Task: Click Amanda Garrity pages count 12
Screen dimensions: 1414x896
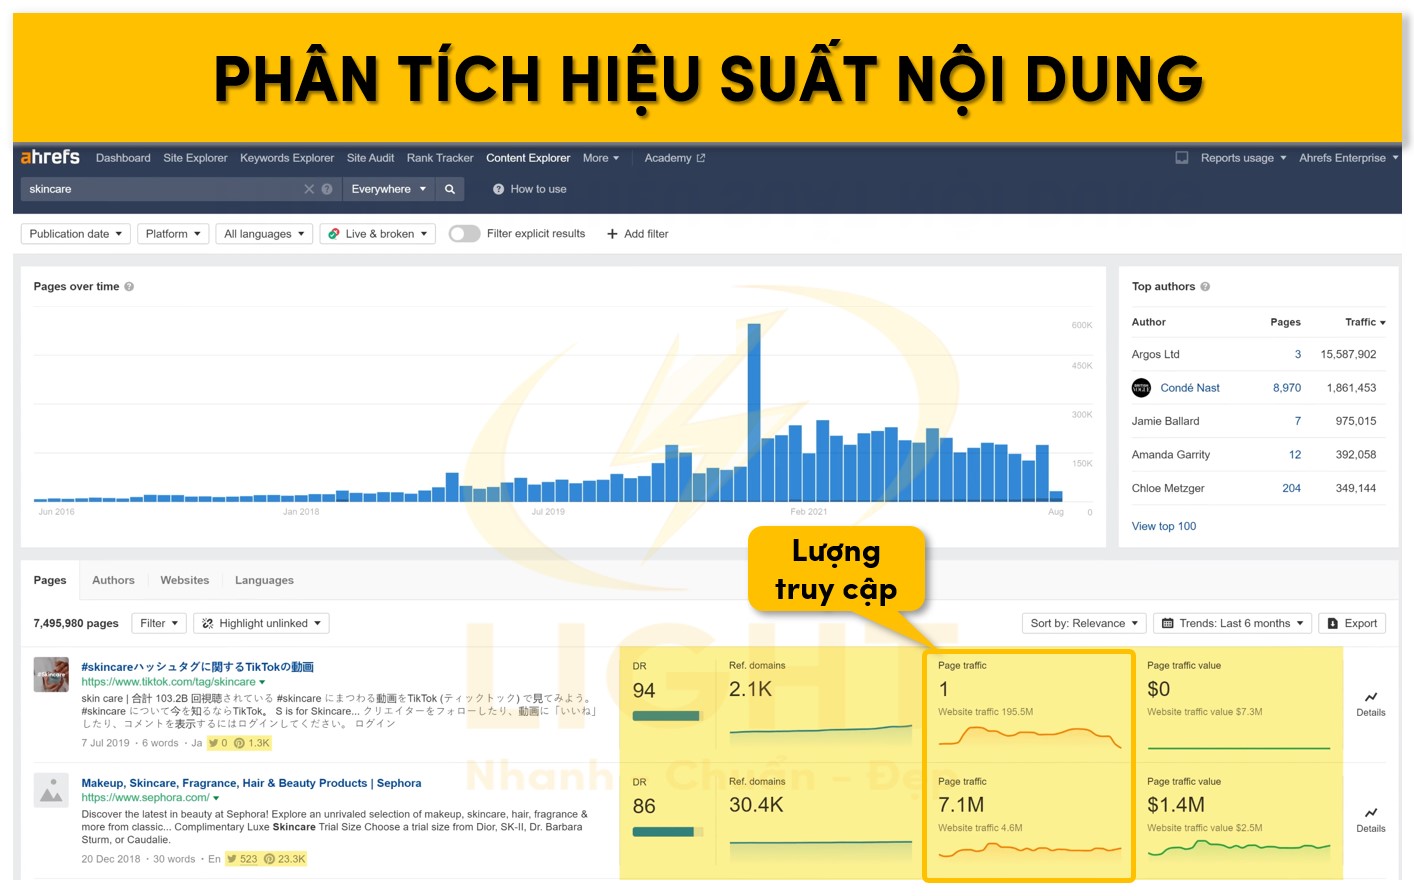Action: tap(1295, 455)
